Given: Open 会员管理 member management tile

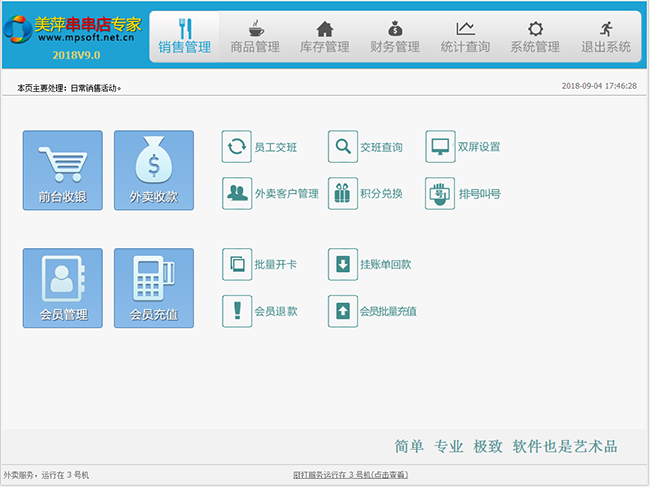Looking at the screenshot, I should (x=62, y=288).
